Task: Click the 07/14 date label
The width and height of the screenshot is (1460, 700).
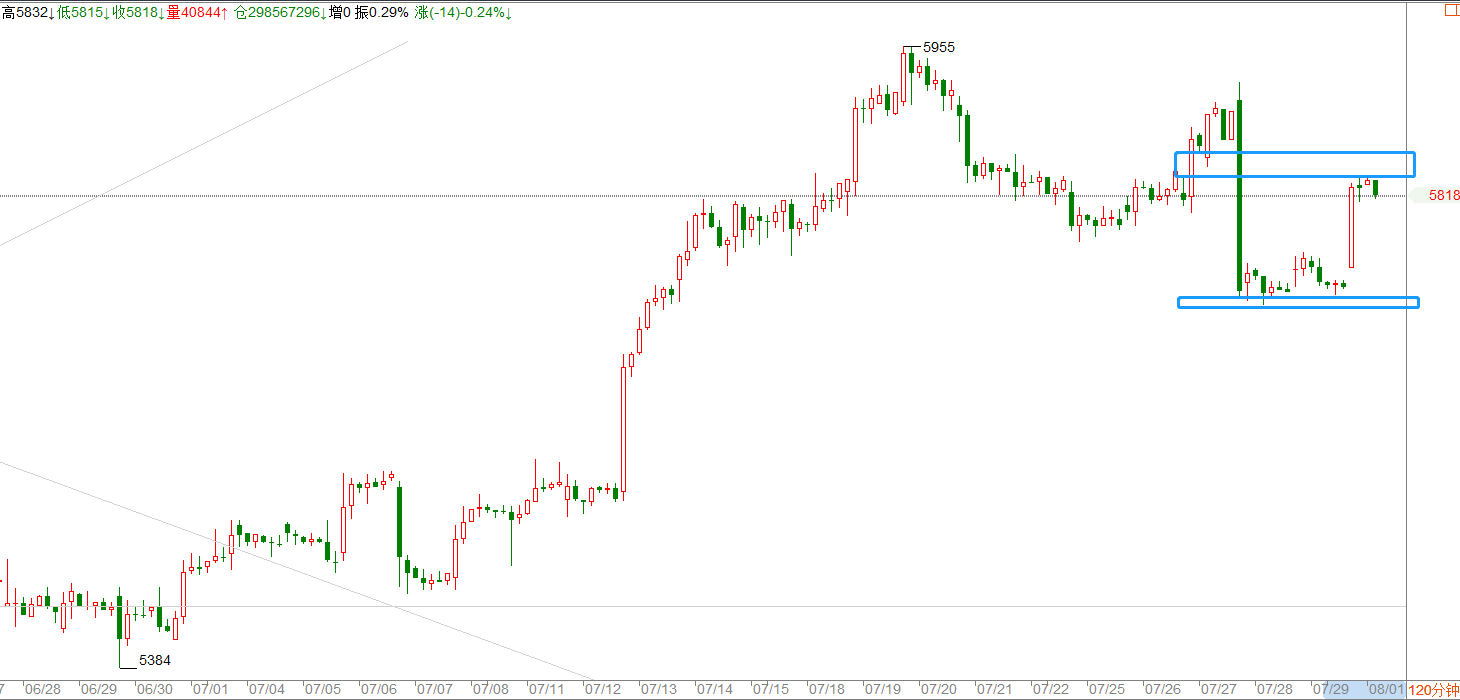Action: point(715,690)
